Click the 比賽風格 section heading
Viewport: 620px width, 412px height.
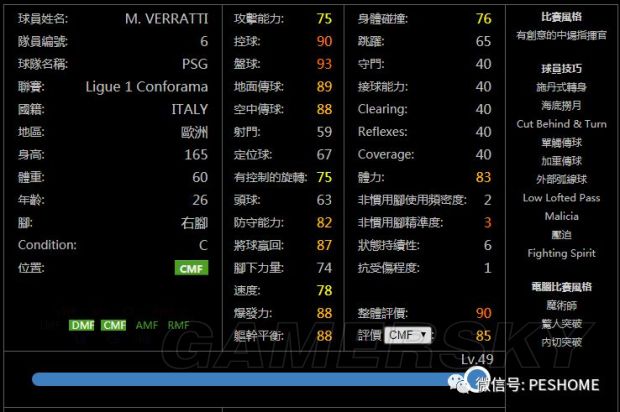click(x=561, y=17)
